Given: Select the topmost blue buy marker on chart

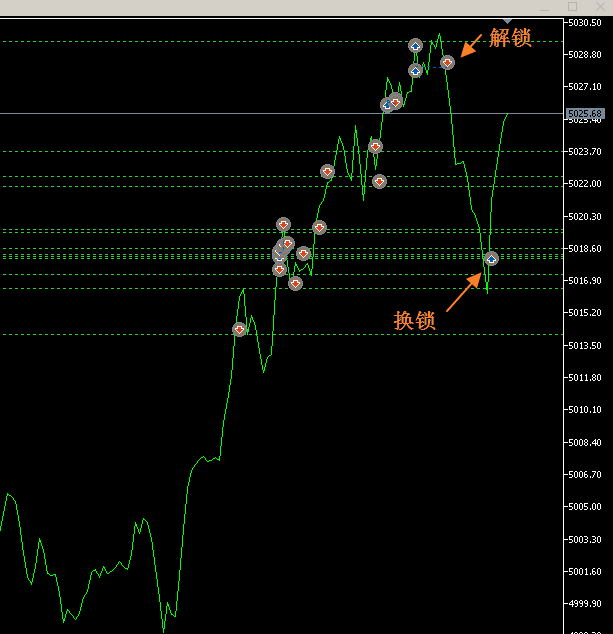Looking at the screenshot, I should (415, 46).
